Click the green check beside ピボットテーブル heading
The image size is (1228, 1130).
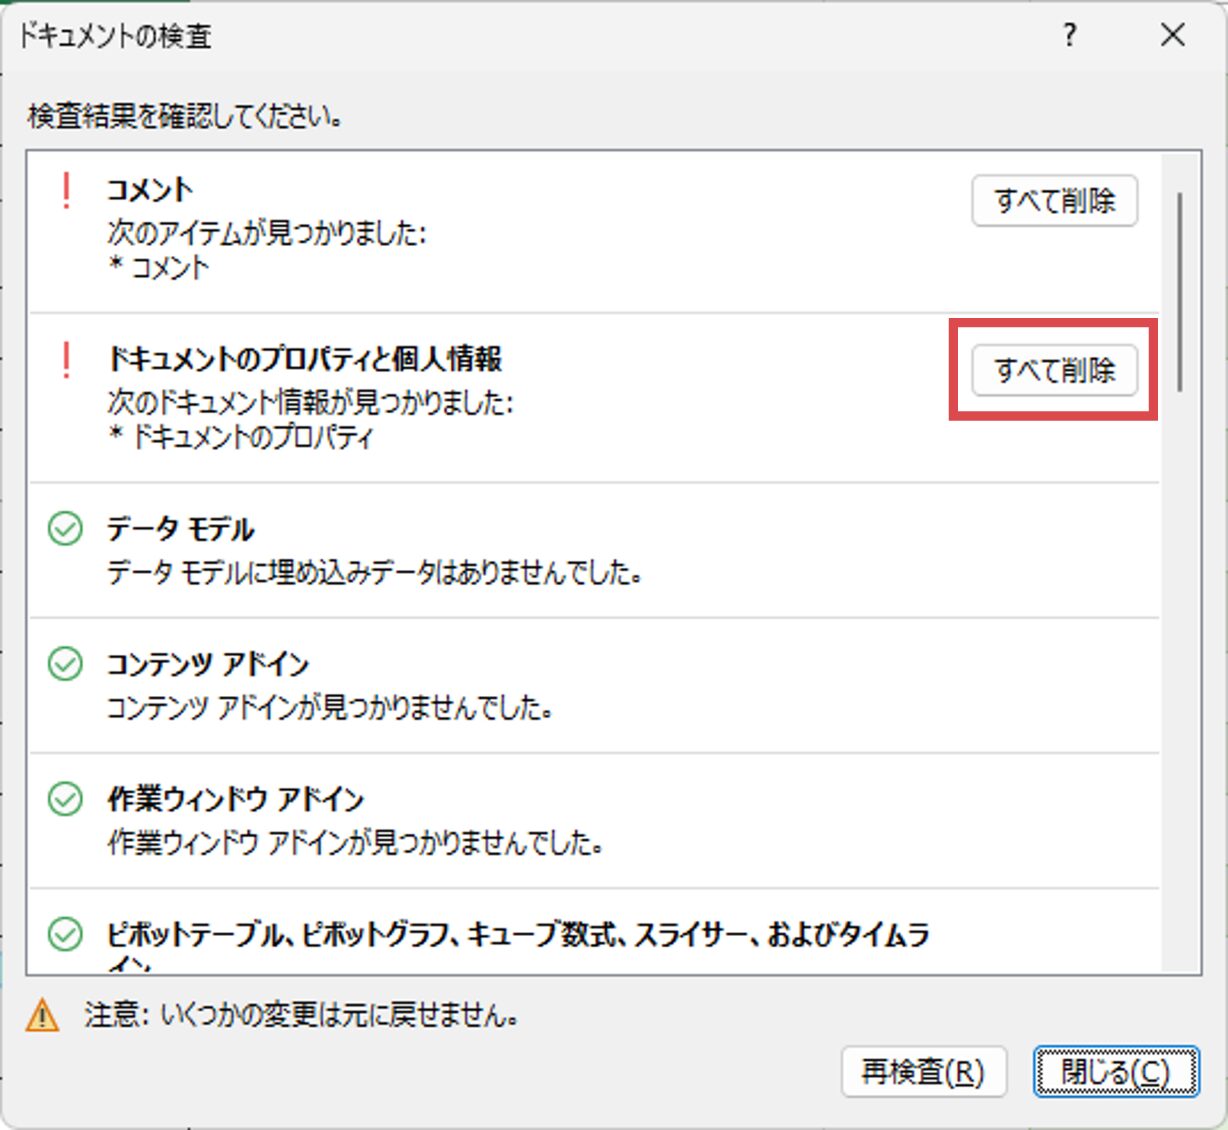point(66,934)
